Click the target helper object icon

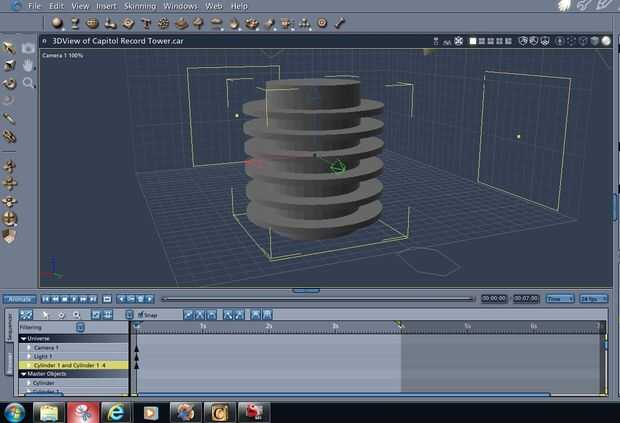tap(322, 23)
